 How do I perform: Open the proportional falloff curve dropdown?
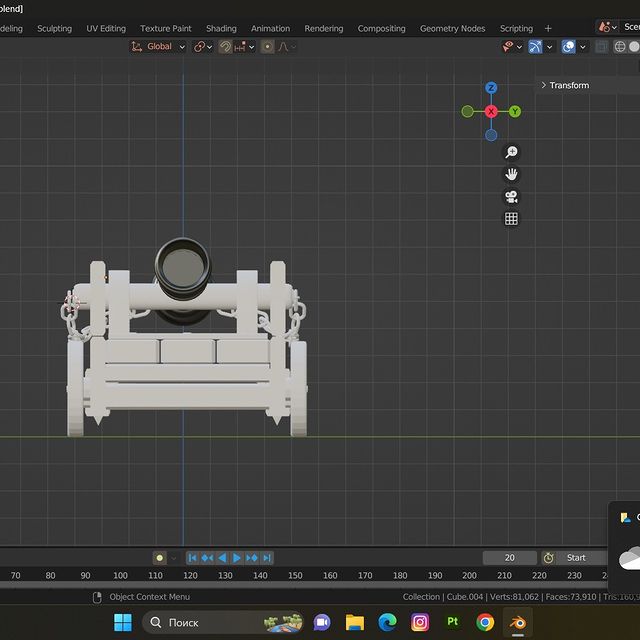click(x=287, y=47)
